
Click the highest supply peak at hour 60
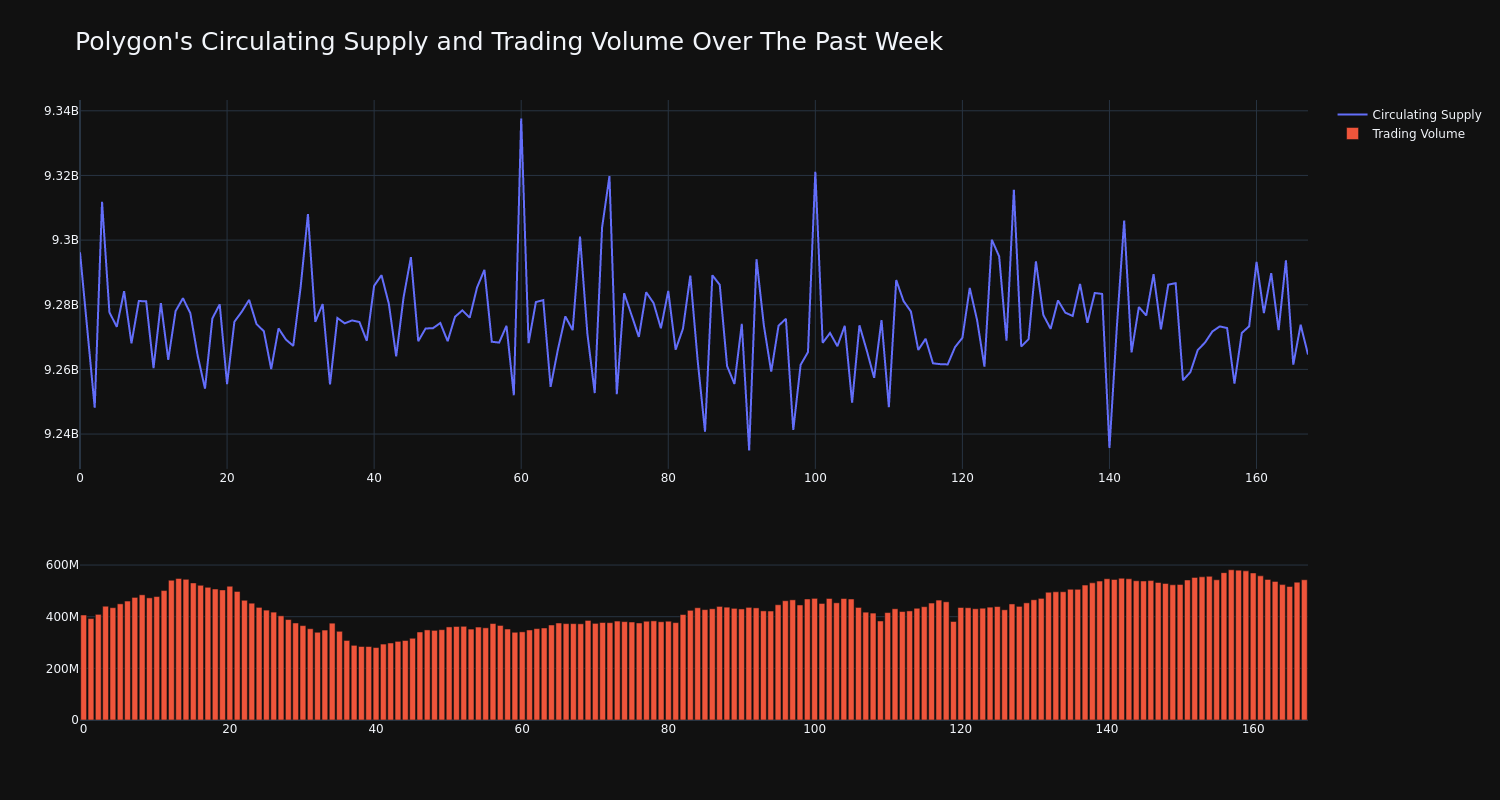[x=521, y=120]
